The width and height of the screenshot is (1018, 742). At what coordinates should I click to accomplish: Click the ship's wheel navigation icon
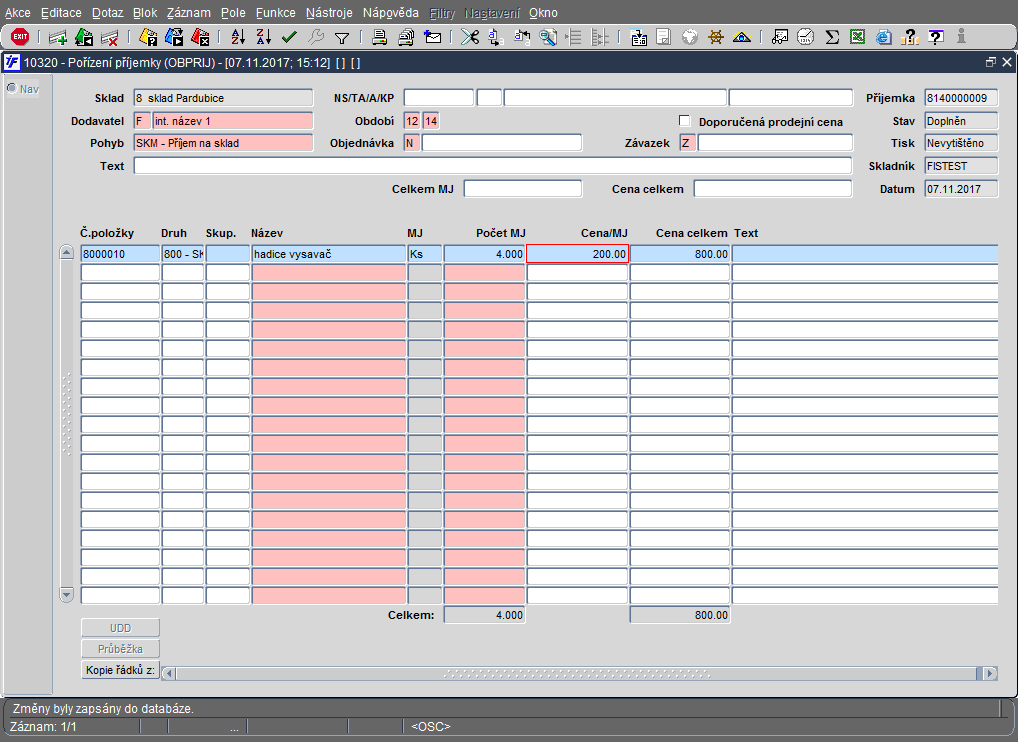715,38
